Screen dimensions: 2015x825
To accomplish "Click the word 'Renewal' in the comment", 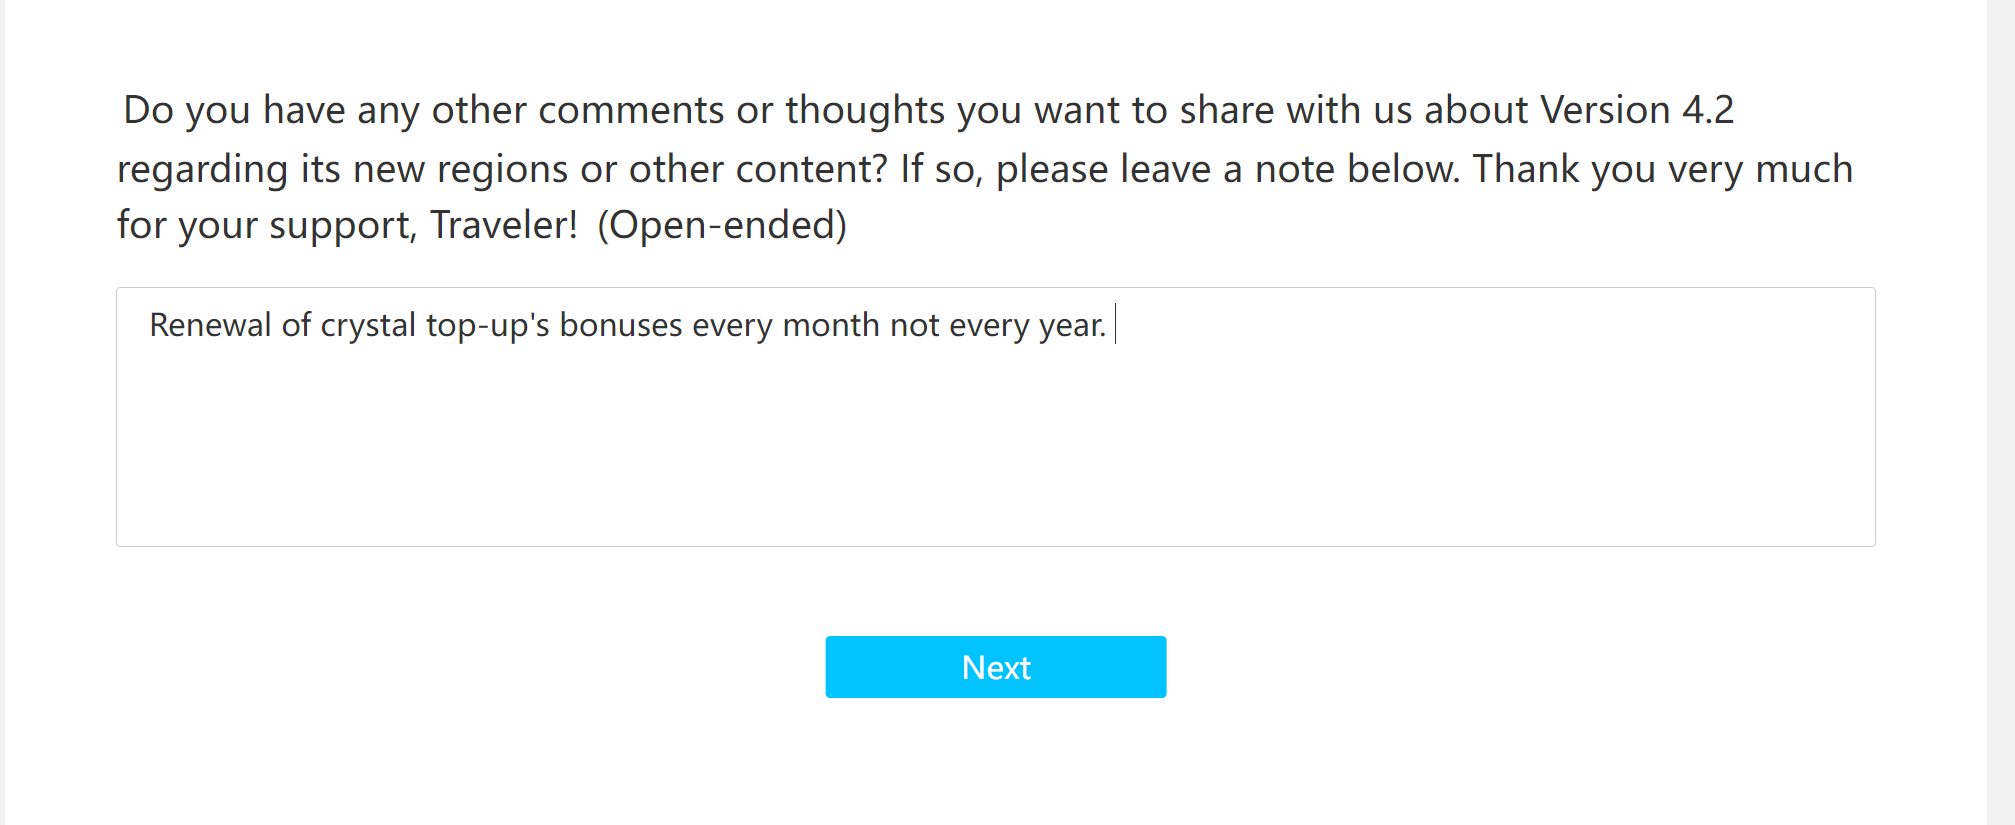I will point(210,325).
